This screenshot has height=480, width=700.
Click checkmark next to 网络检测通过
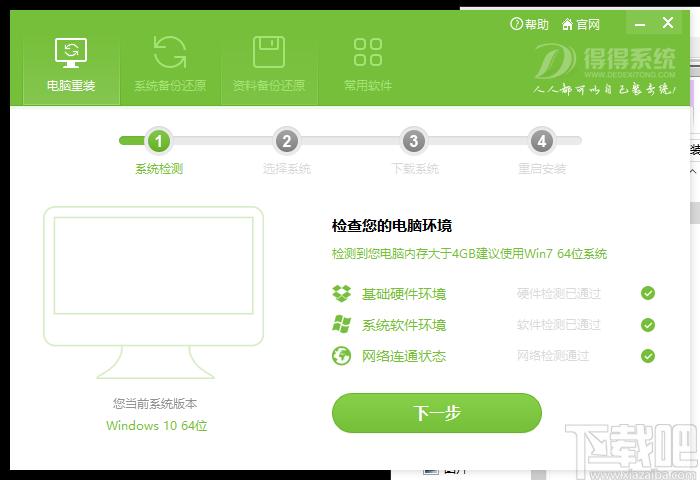tap(648, 356)
